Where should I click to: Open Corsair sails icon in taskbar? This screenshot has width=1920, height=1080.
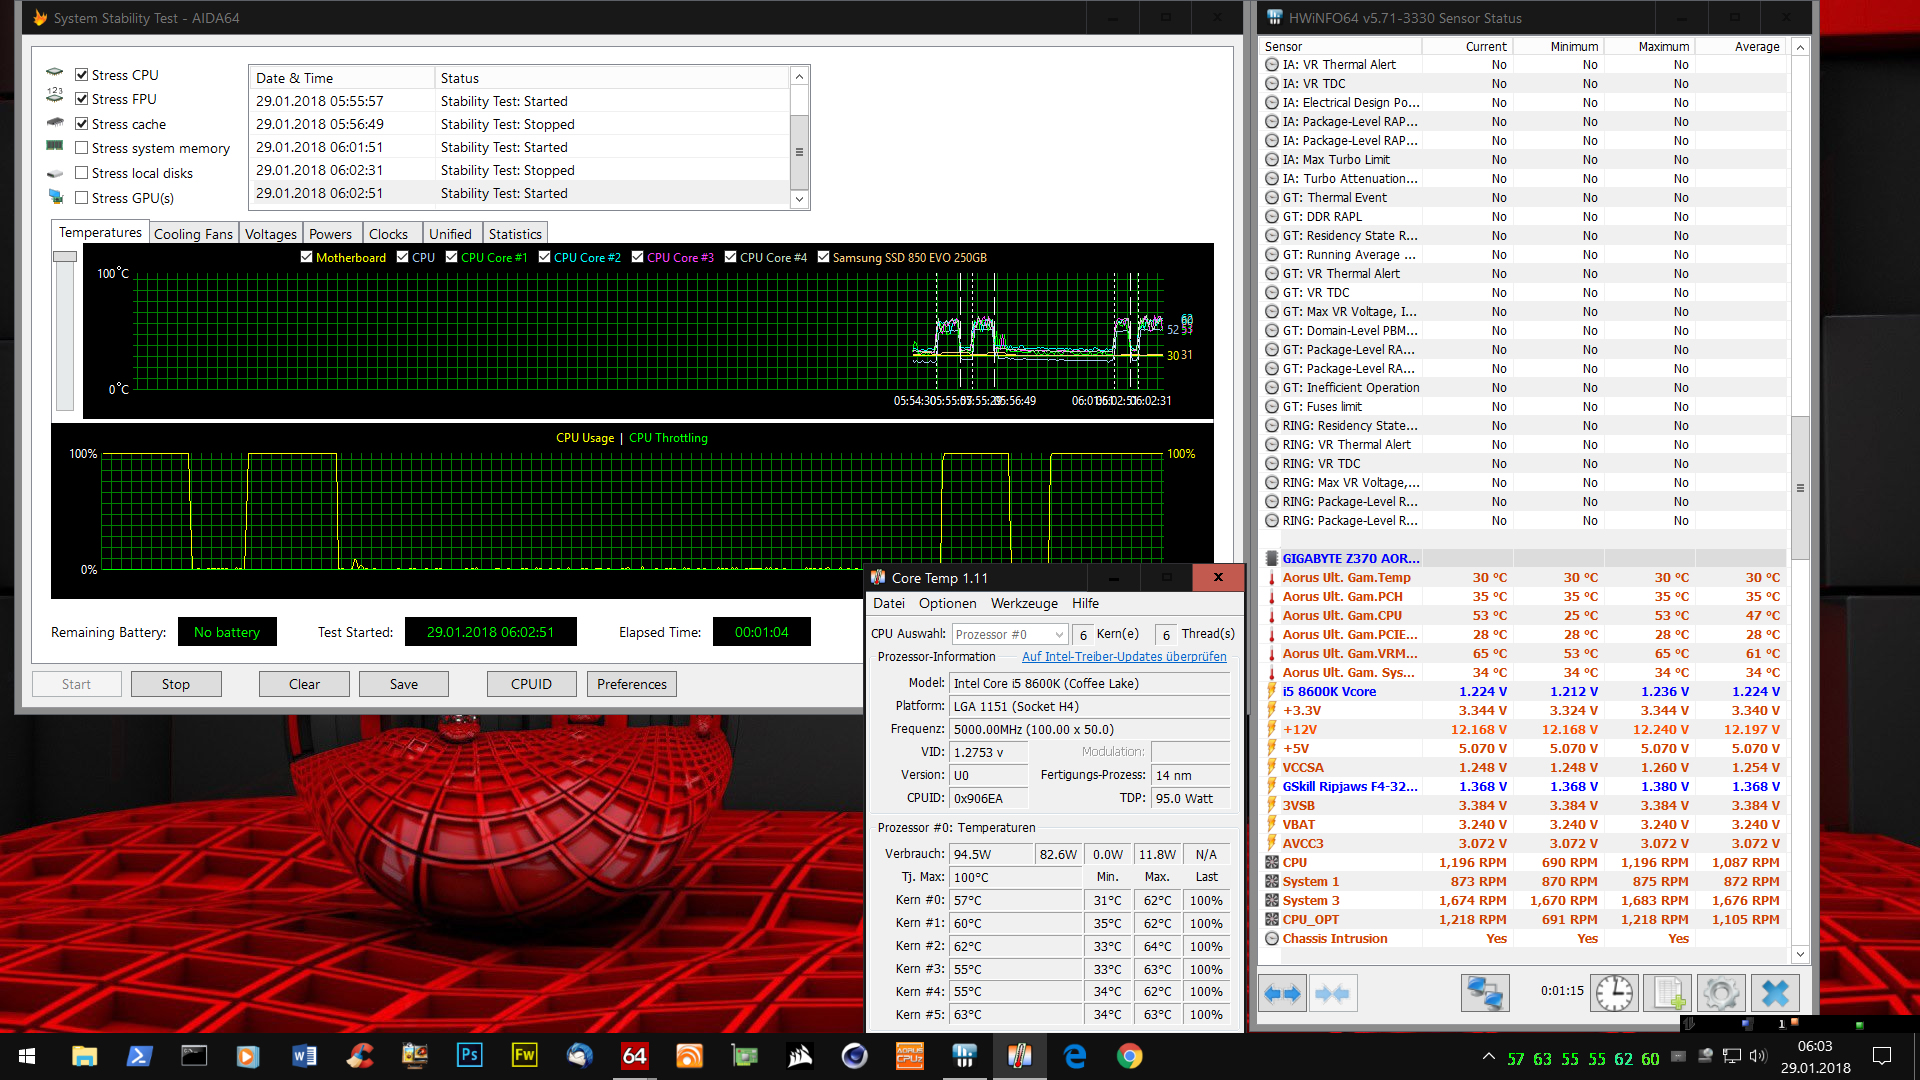click(x=800, y=1056)
